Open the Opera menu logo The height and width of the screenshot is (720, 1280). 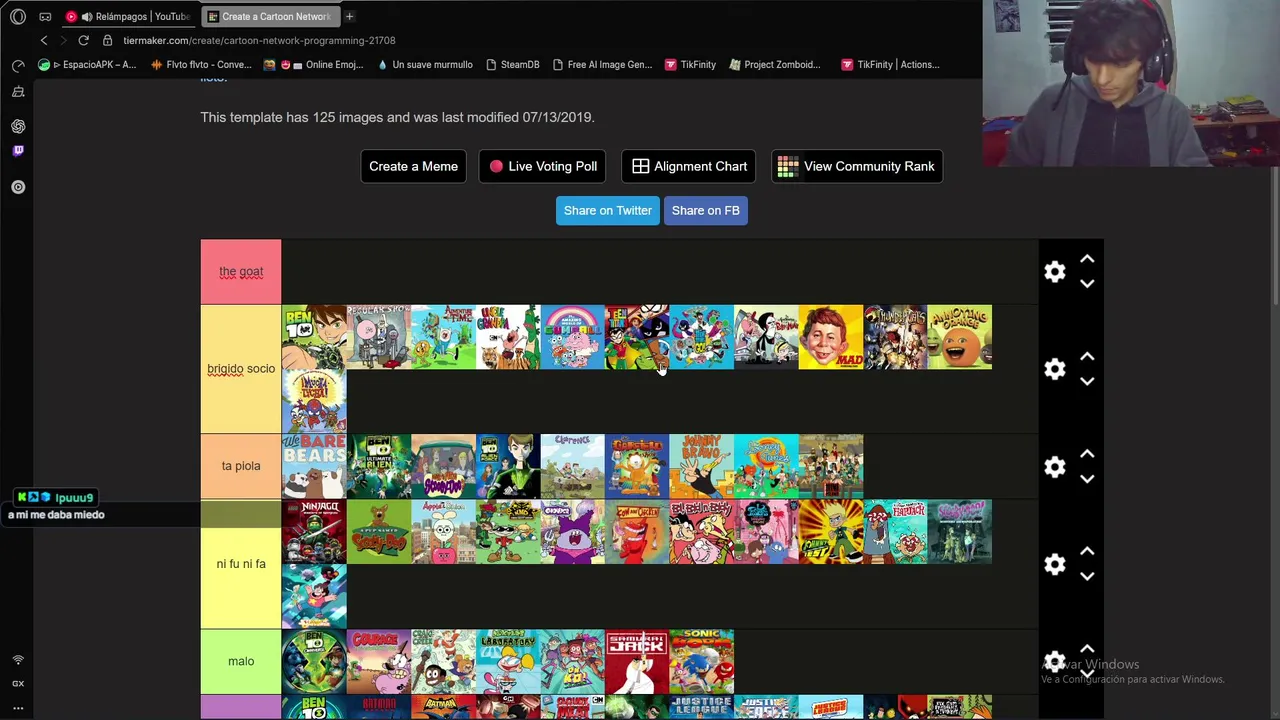coord(18,16)
